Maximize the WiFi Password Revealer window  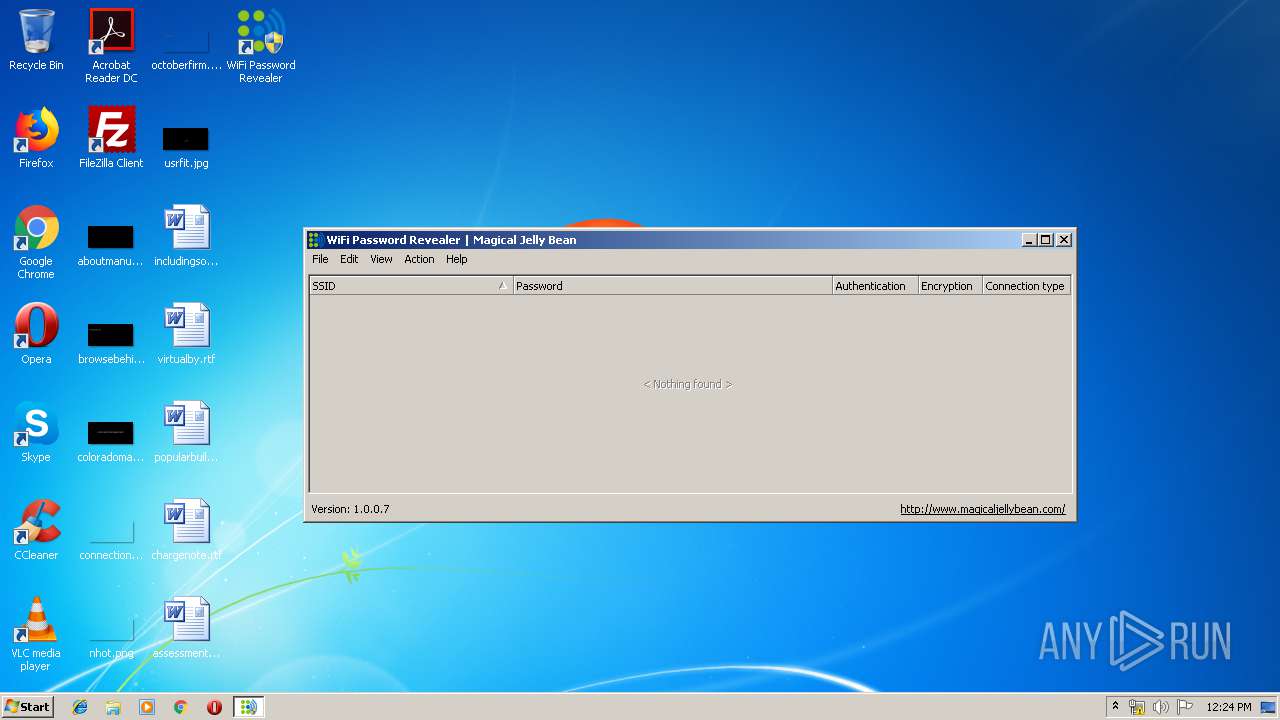pos(1046,240)
